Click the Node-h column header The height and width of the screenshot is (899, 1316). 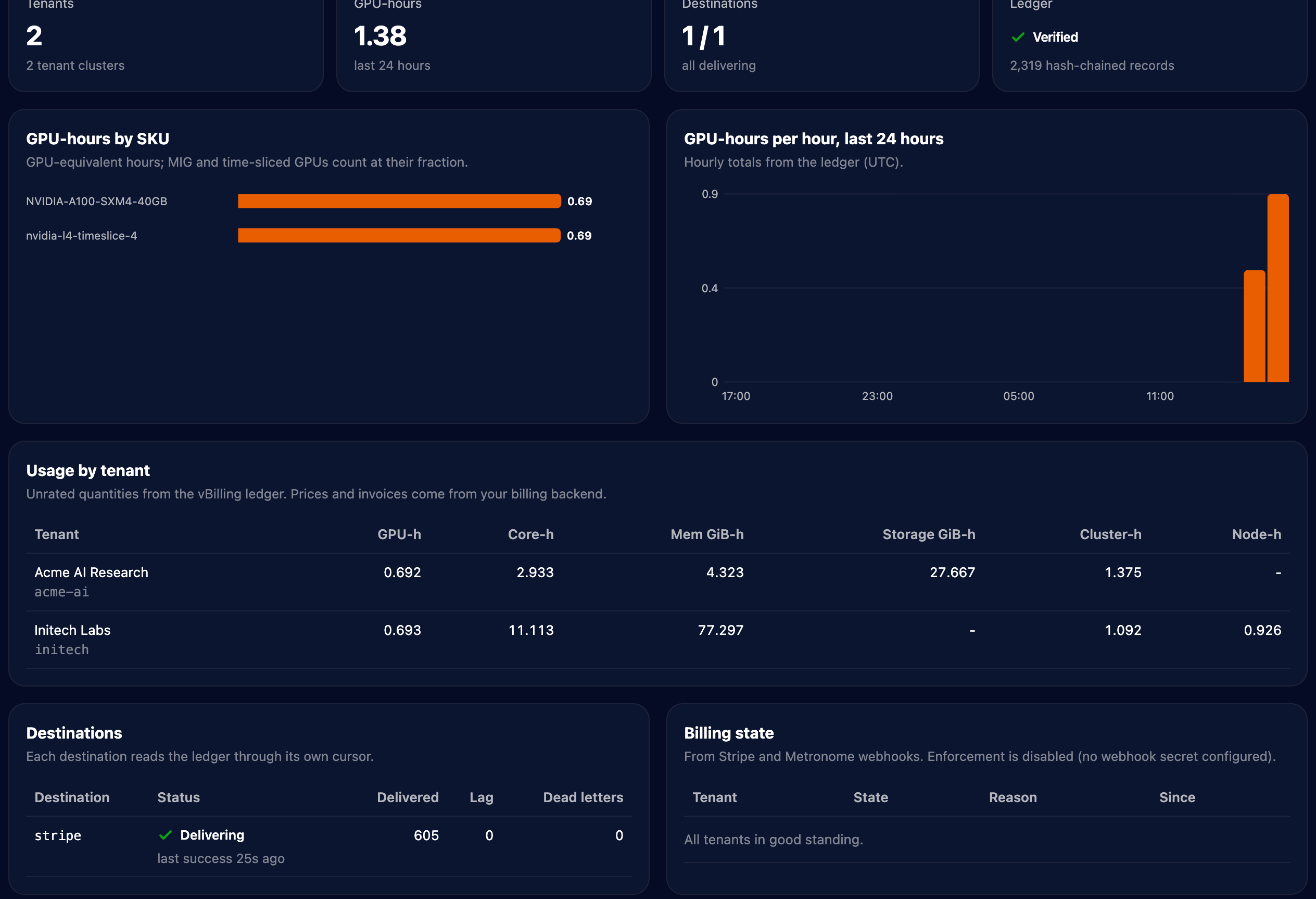click(1257, 534)
